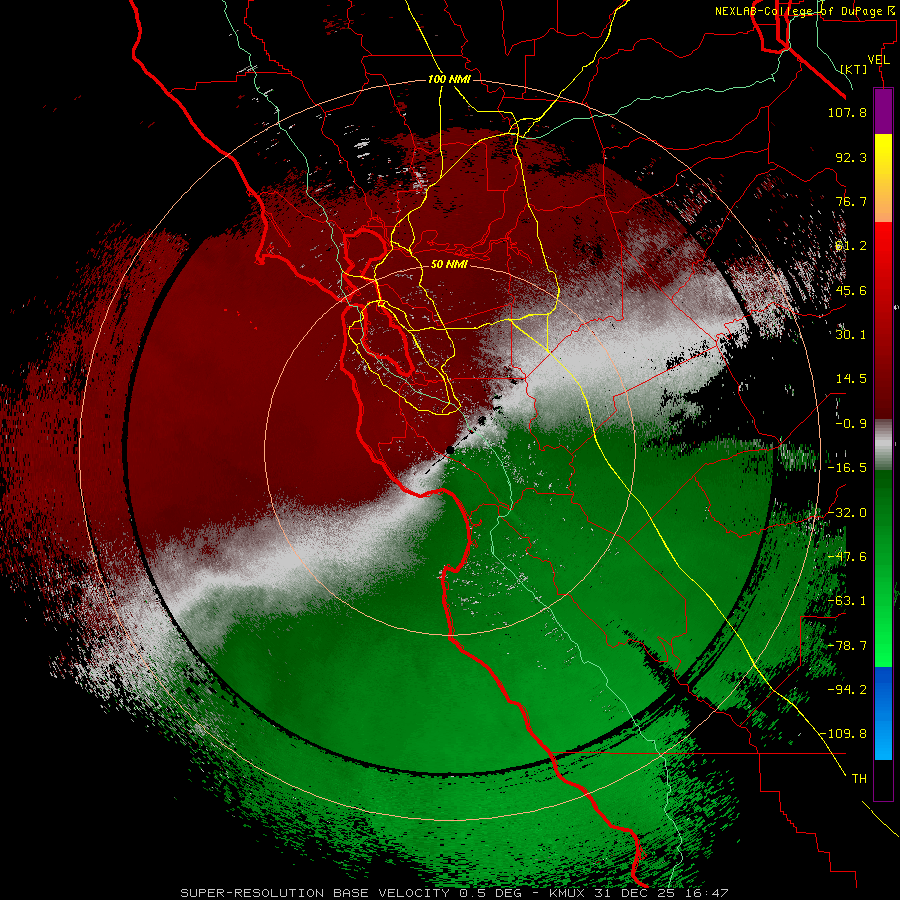900x900 pixels.
Task: Click the 50 NMI range ring label
Action: (x=449, y=264)
